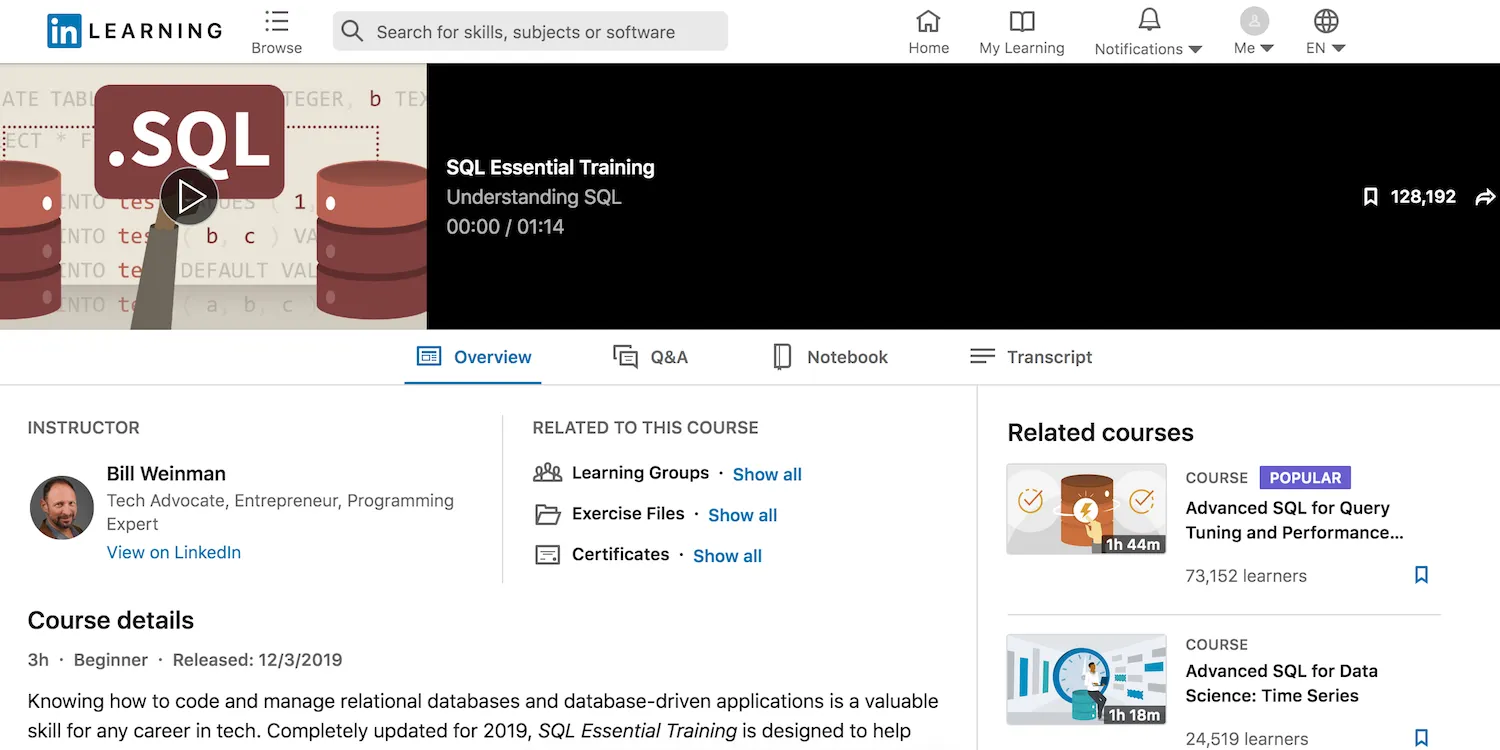
Task: Click View on LinkedIn link
Action: tap(174, 552)
